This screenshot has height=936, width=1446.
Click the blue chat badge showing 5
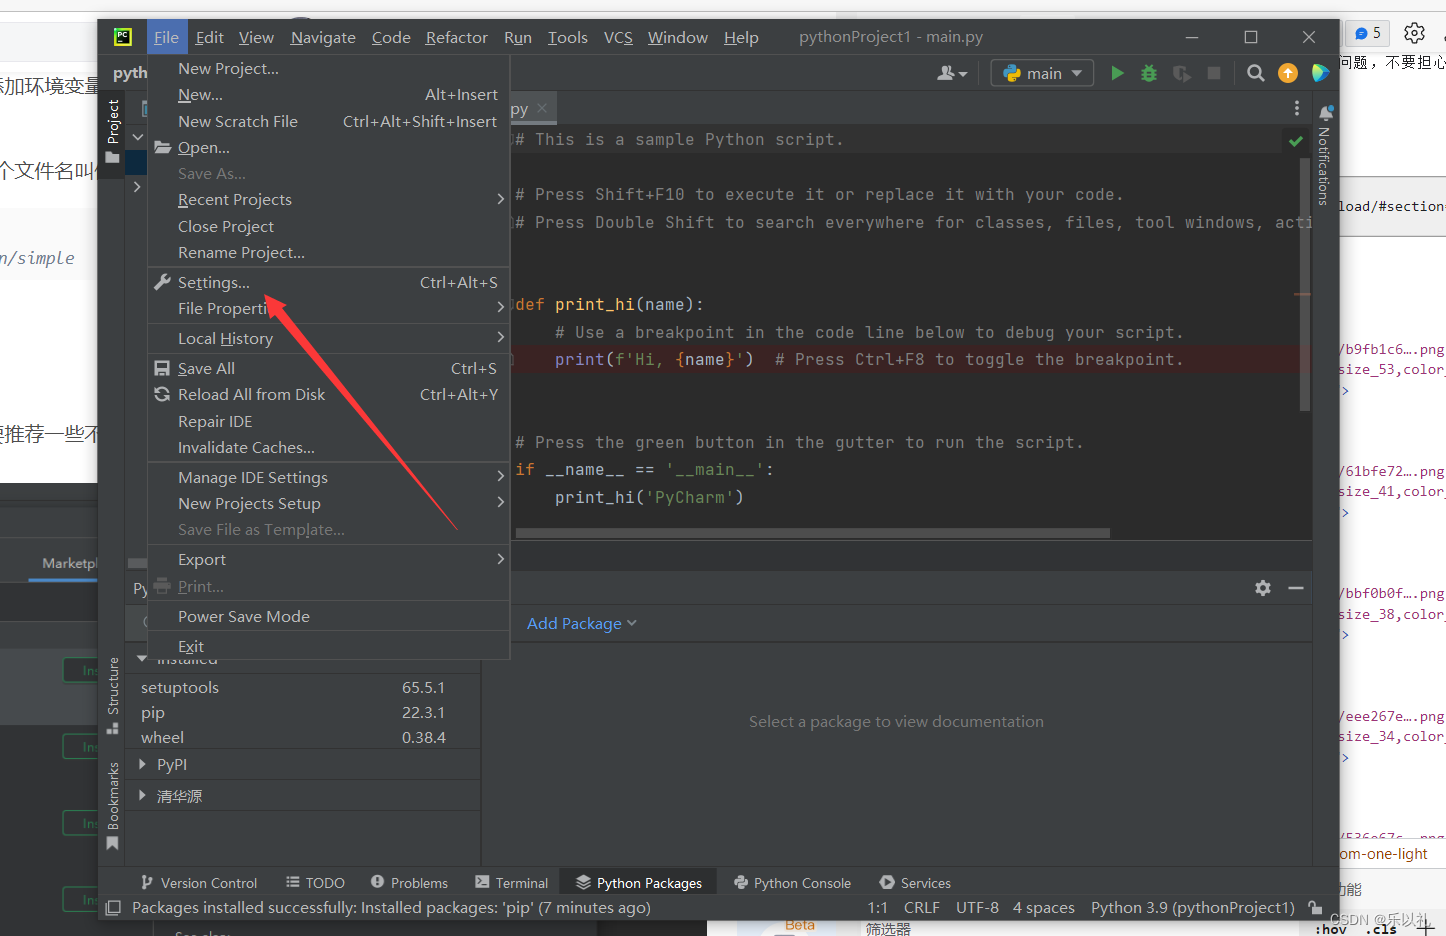click(1367, 33)
